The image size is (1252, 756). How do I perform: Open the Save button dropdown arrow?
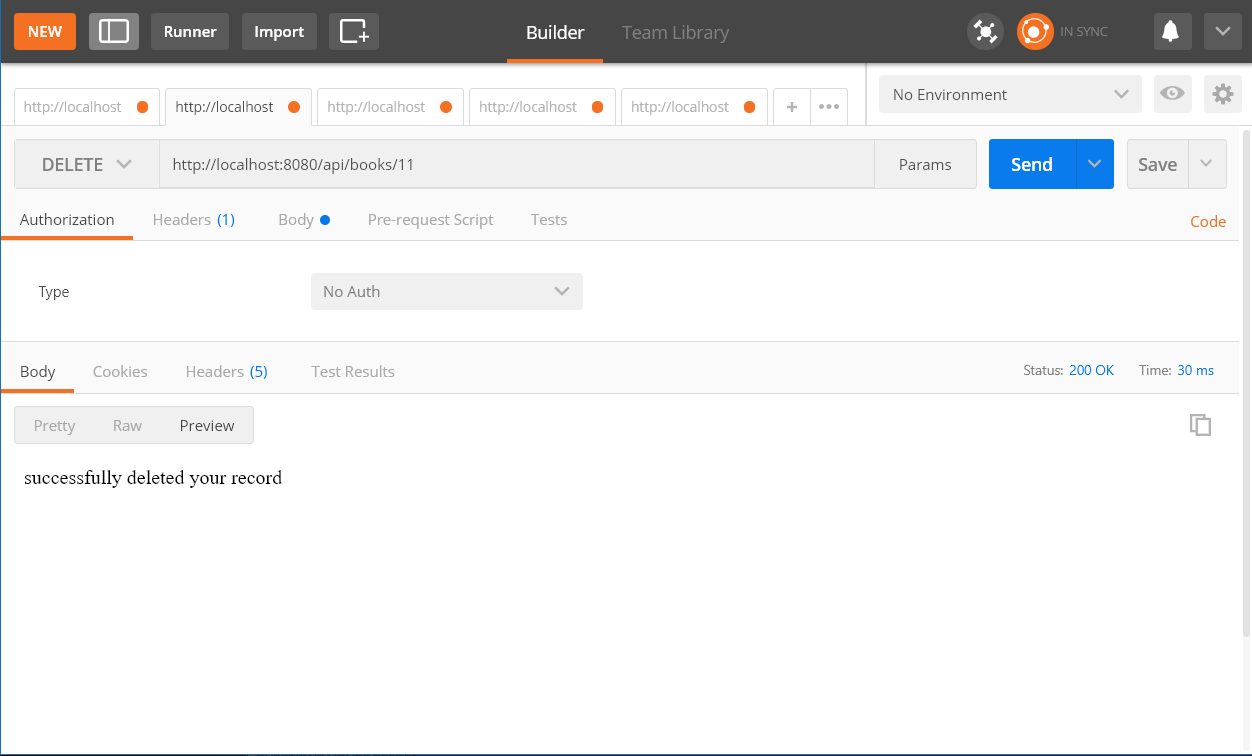(1207, 165)
